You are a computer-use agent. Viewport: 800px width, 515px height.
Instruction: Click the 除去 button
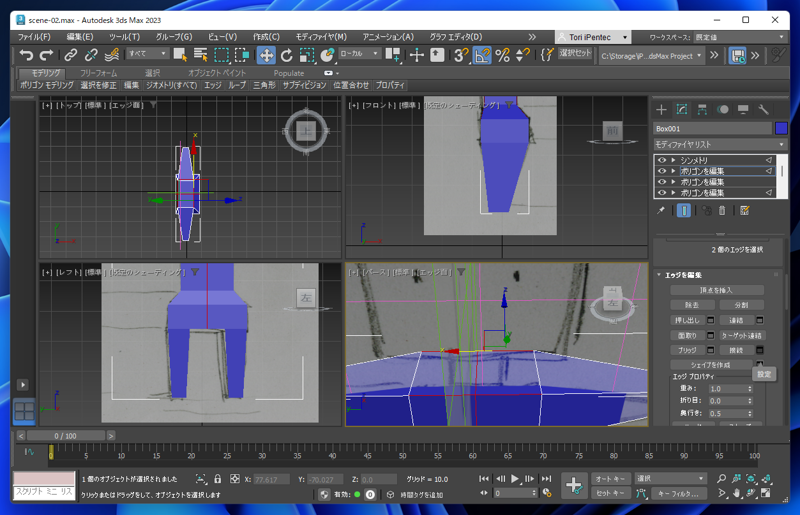pyautogui.click(x=692, y=305)
